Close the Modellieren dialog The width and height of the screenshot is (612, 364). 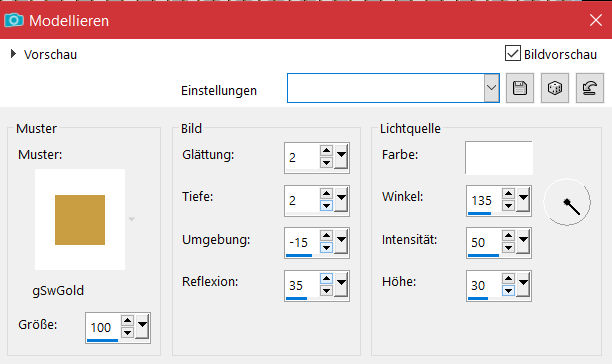pyautogui.click(x=596, y=20)
